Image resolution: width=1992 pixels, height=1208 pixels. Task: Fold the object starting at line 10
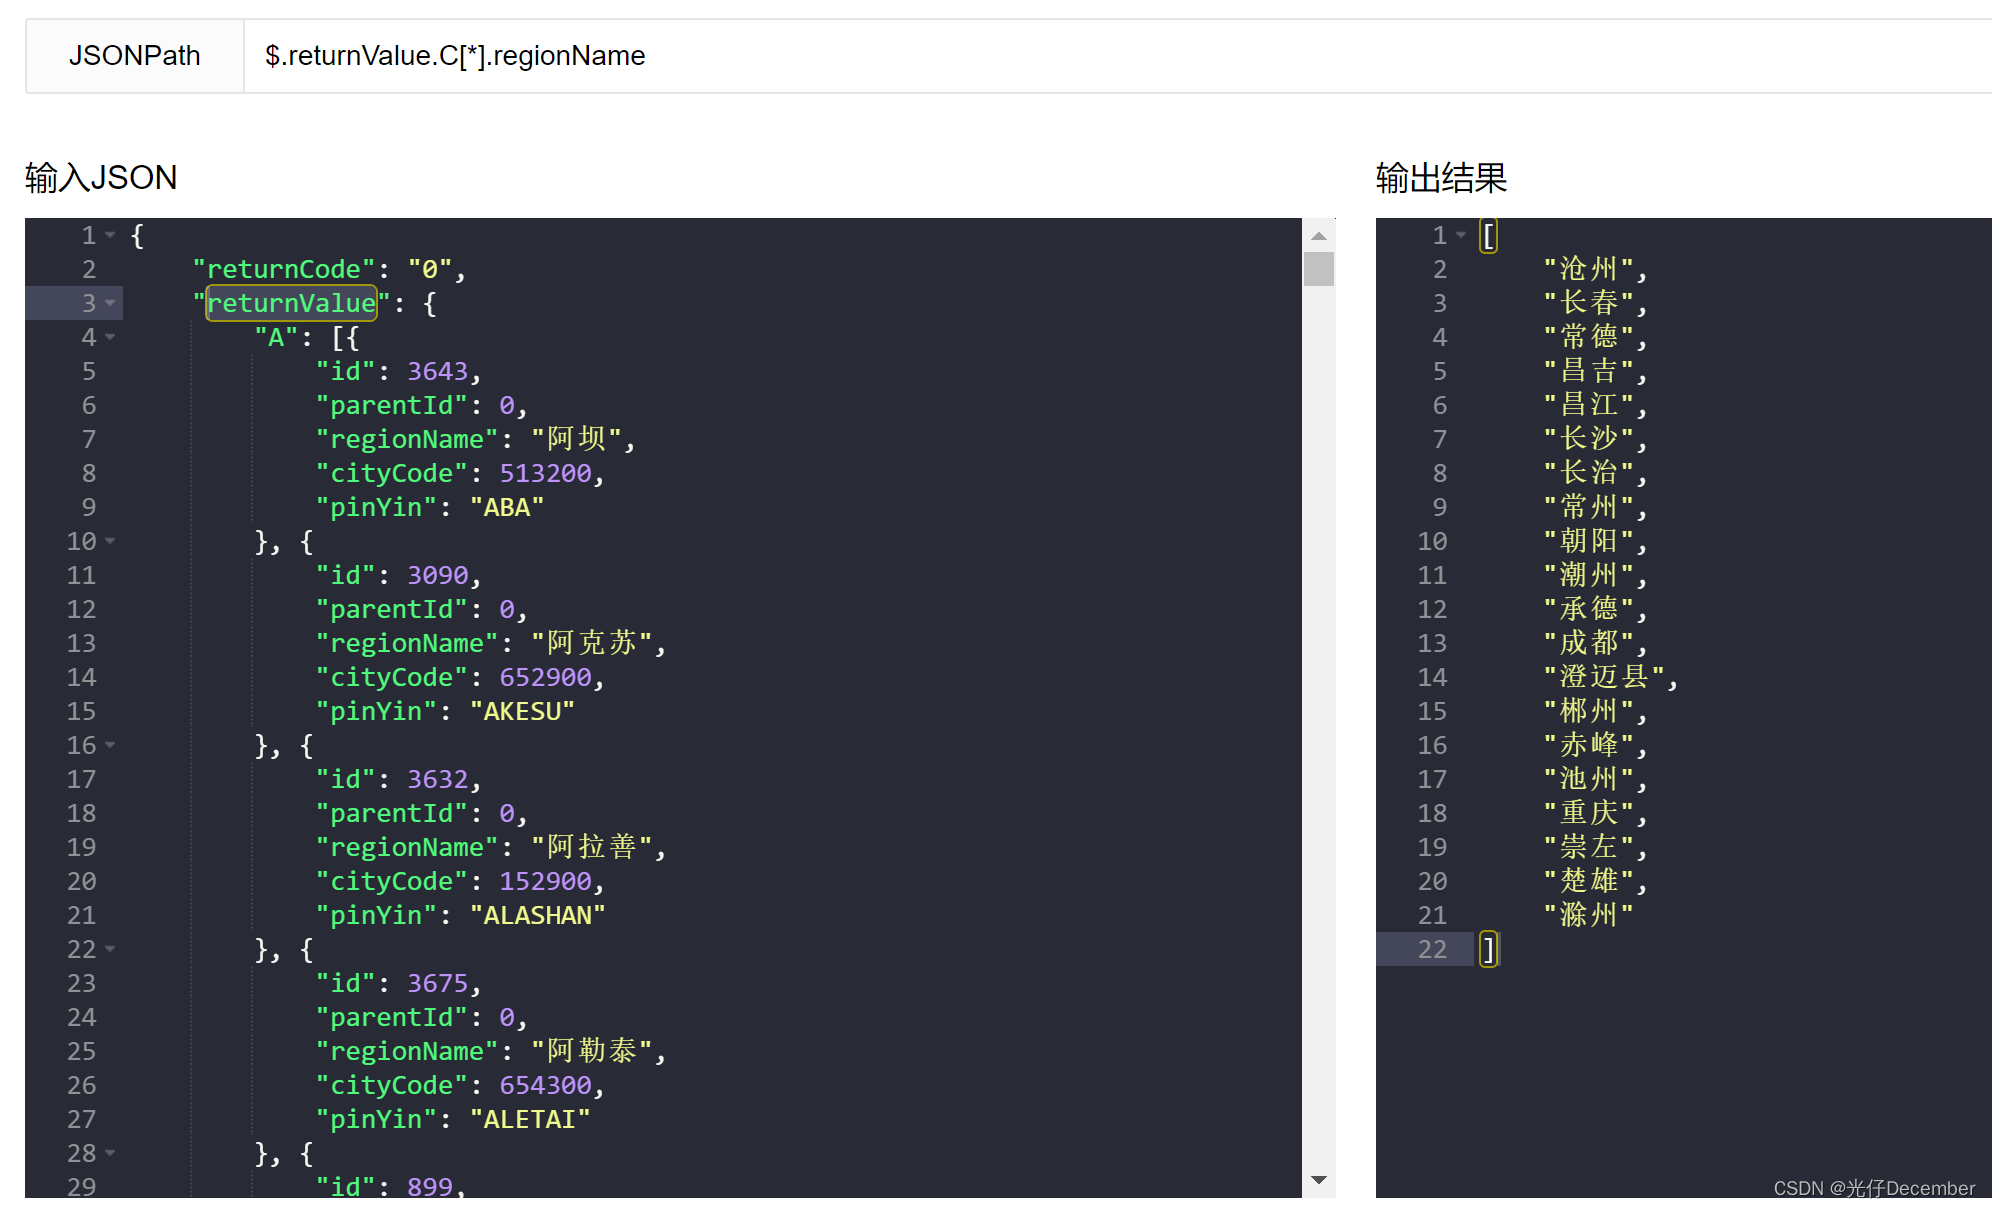(110, 541)
